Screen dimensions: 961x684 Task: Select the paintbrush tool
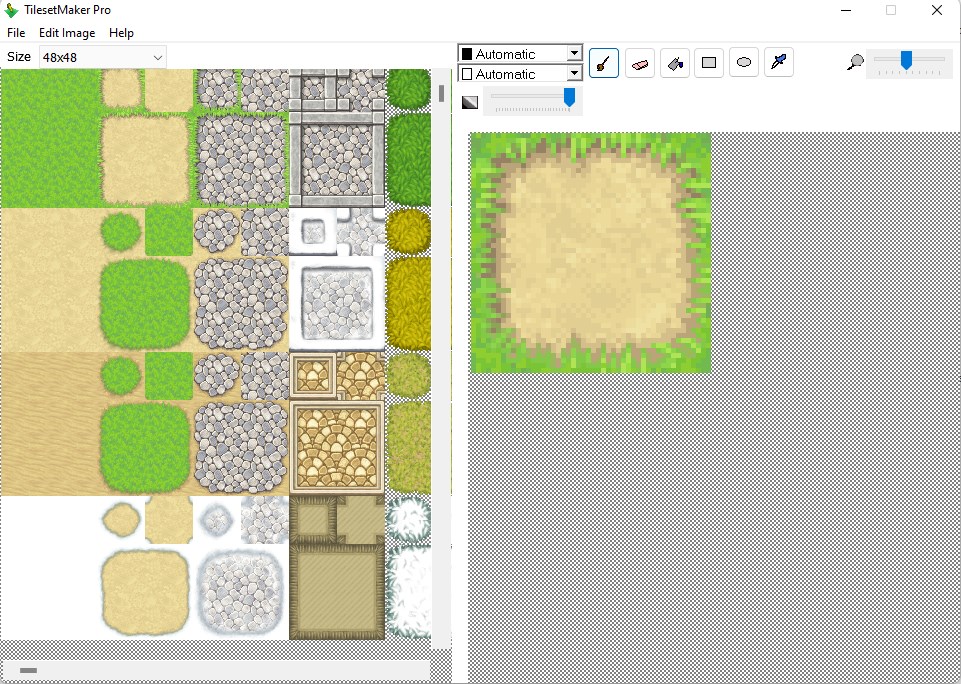[604, 63]
